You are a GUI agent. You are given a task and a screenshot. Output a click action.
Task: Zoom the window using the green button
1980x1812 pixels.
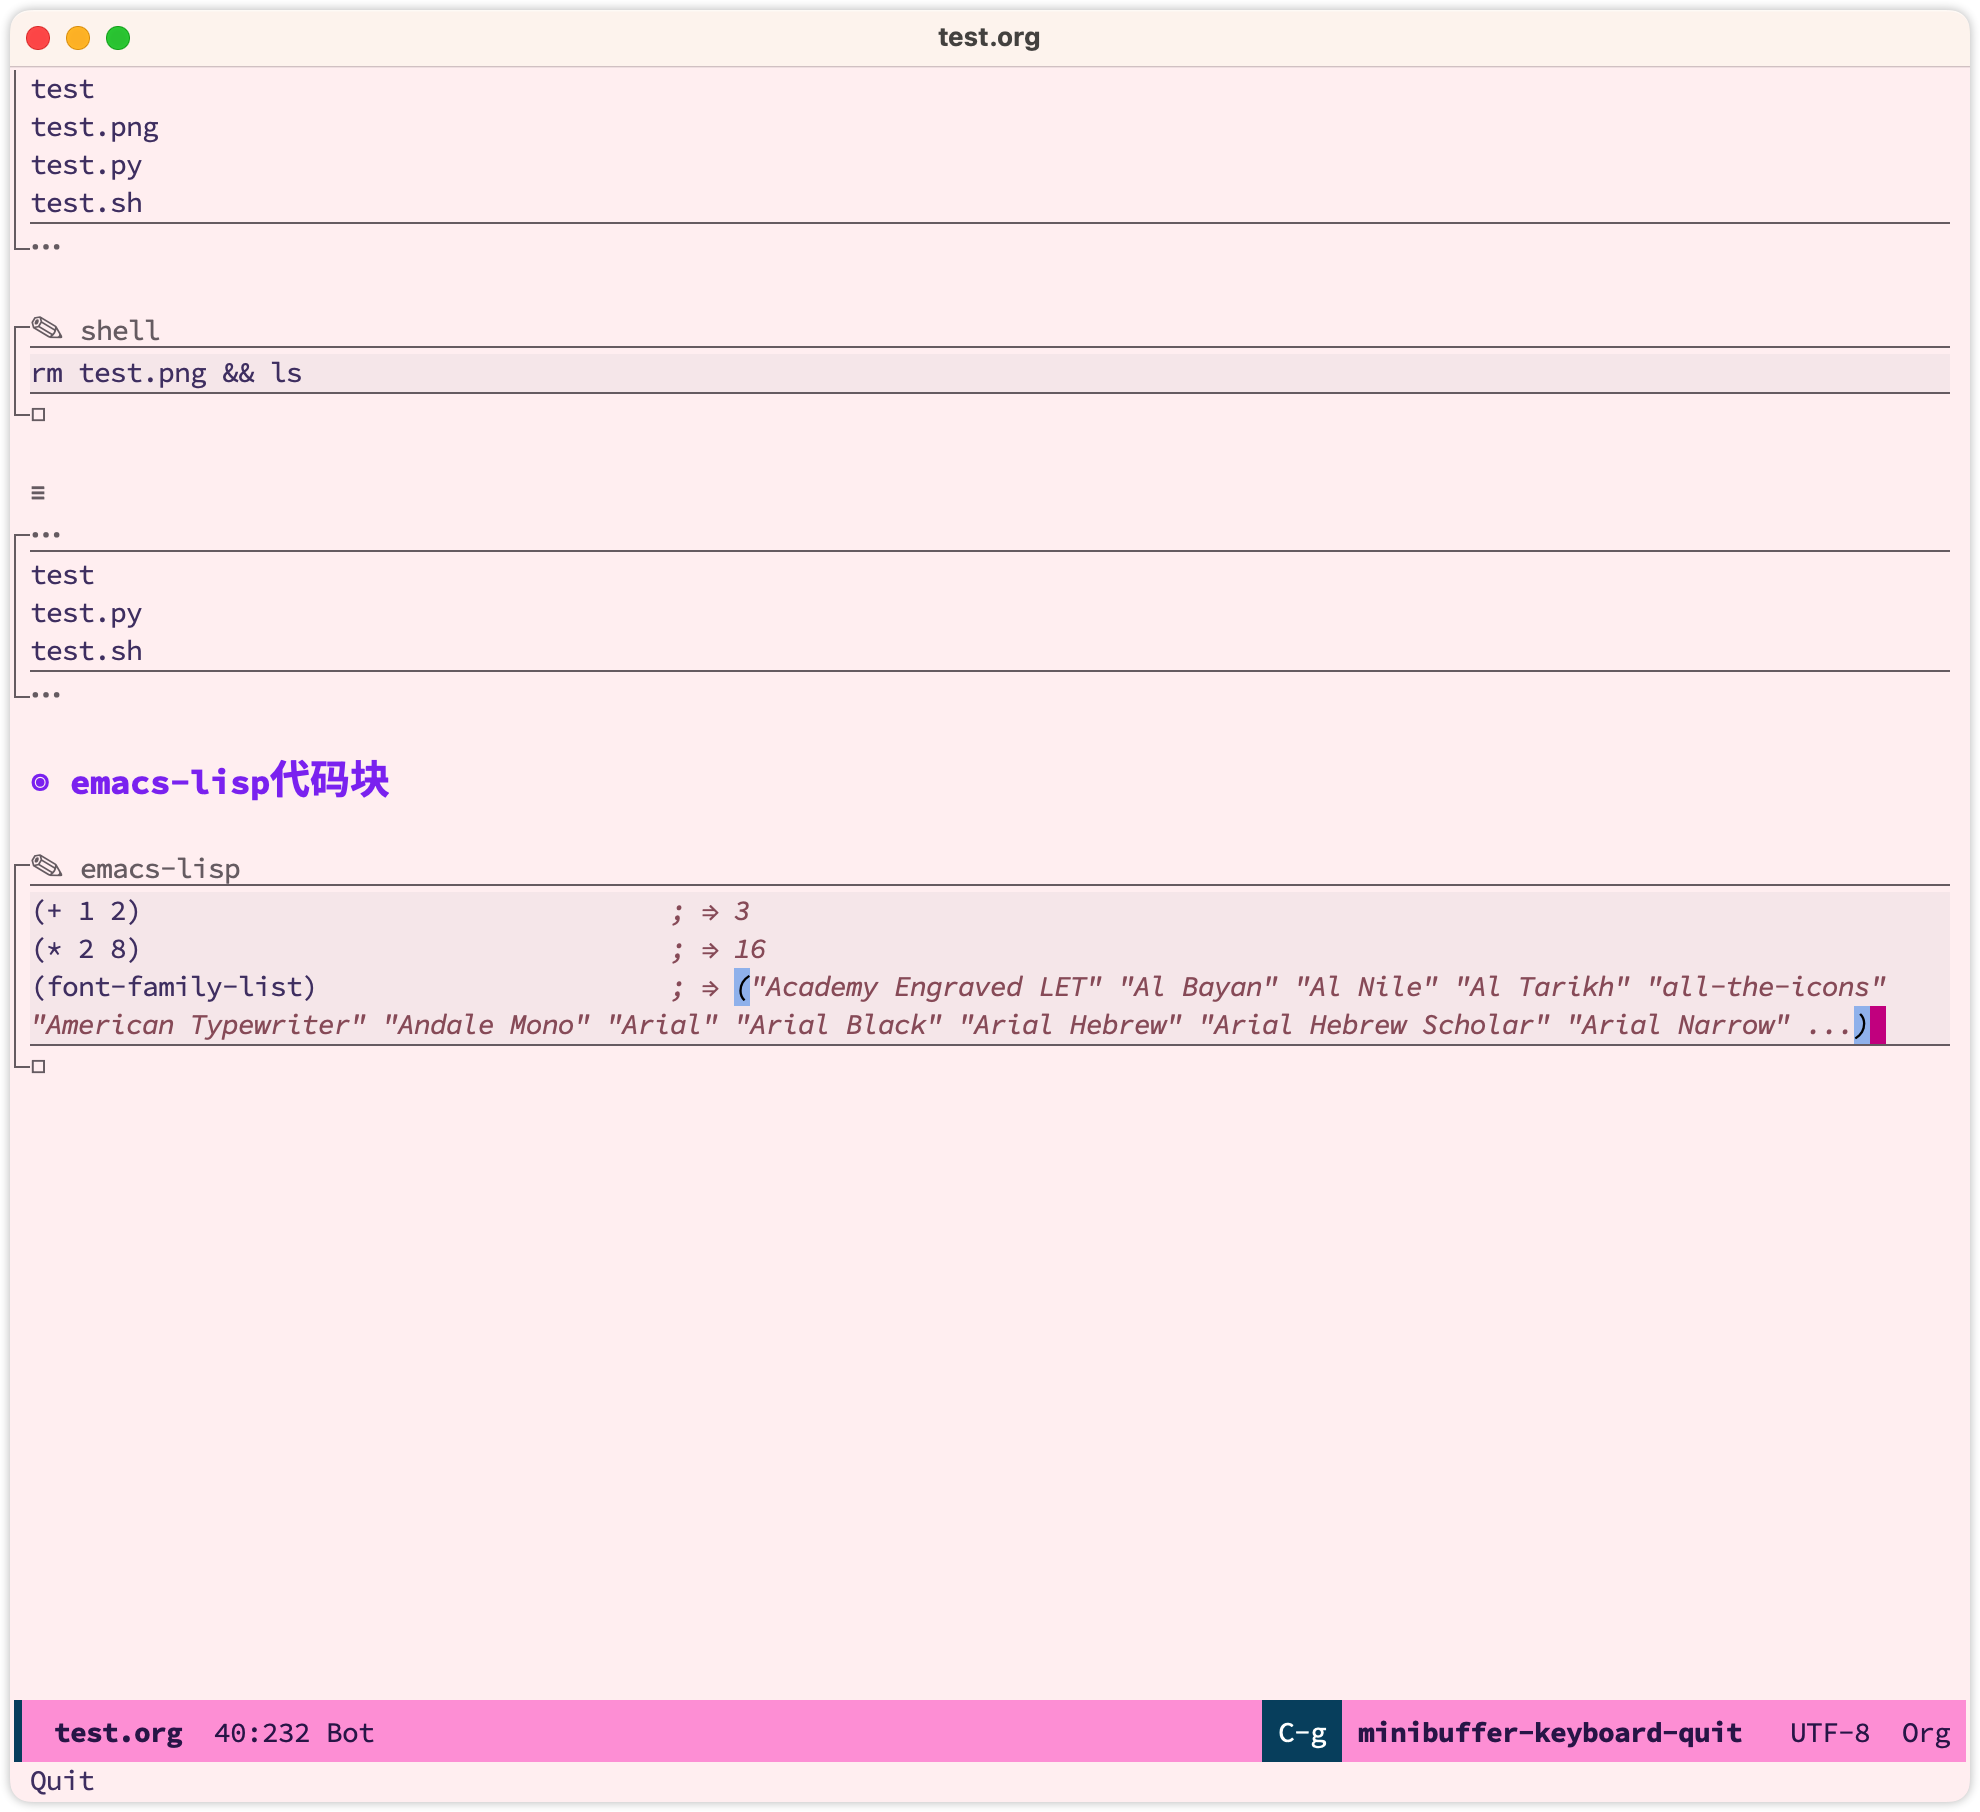118,38
